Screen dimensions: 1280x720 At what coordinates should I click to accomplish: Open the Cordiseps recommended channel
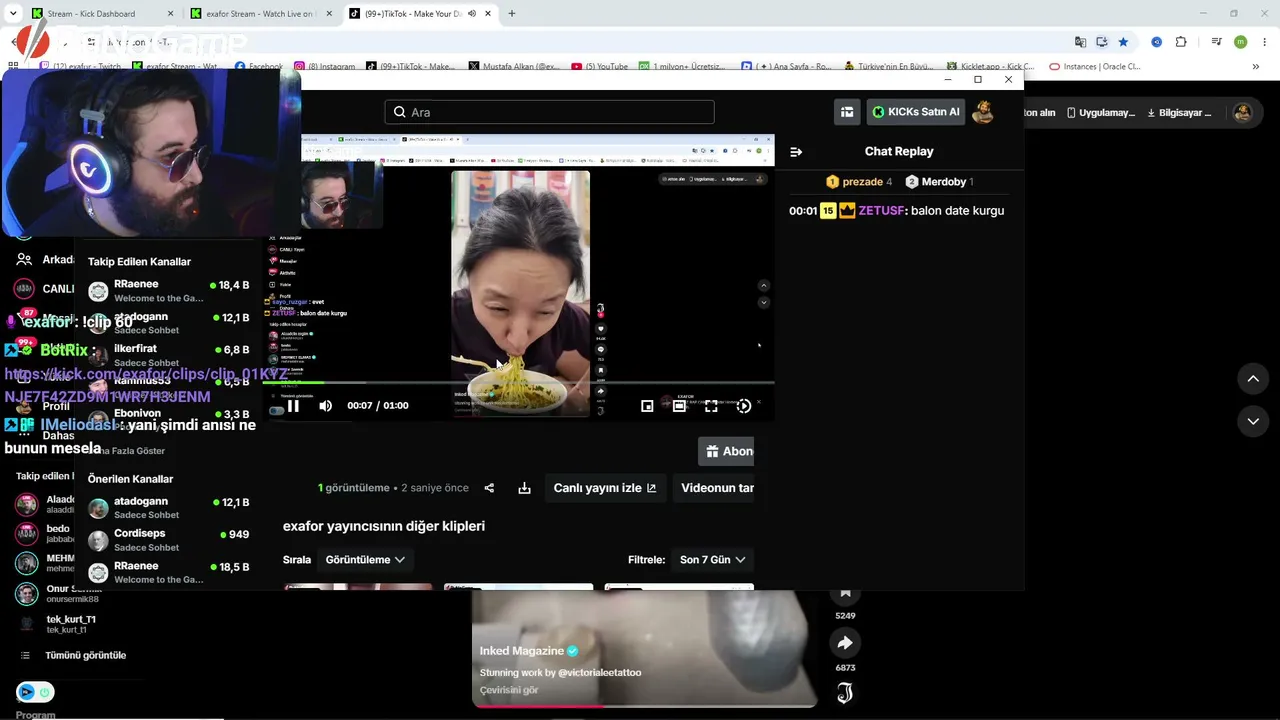tap(168, 540)
